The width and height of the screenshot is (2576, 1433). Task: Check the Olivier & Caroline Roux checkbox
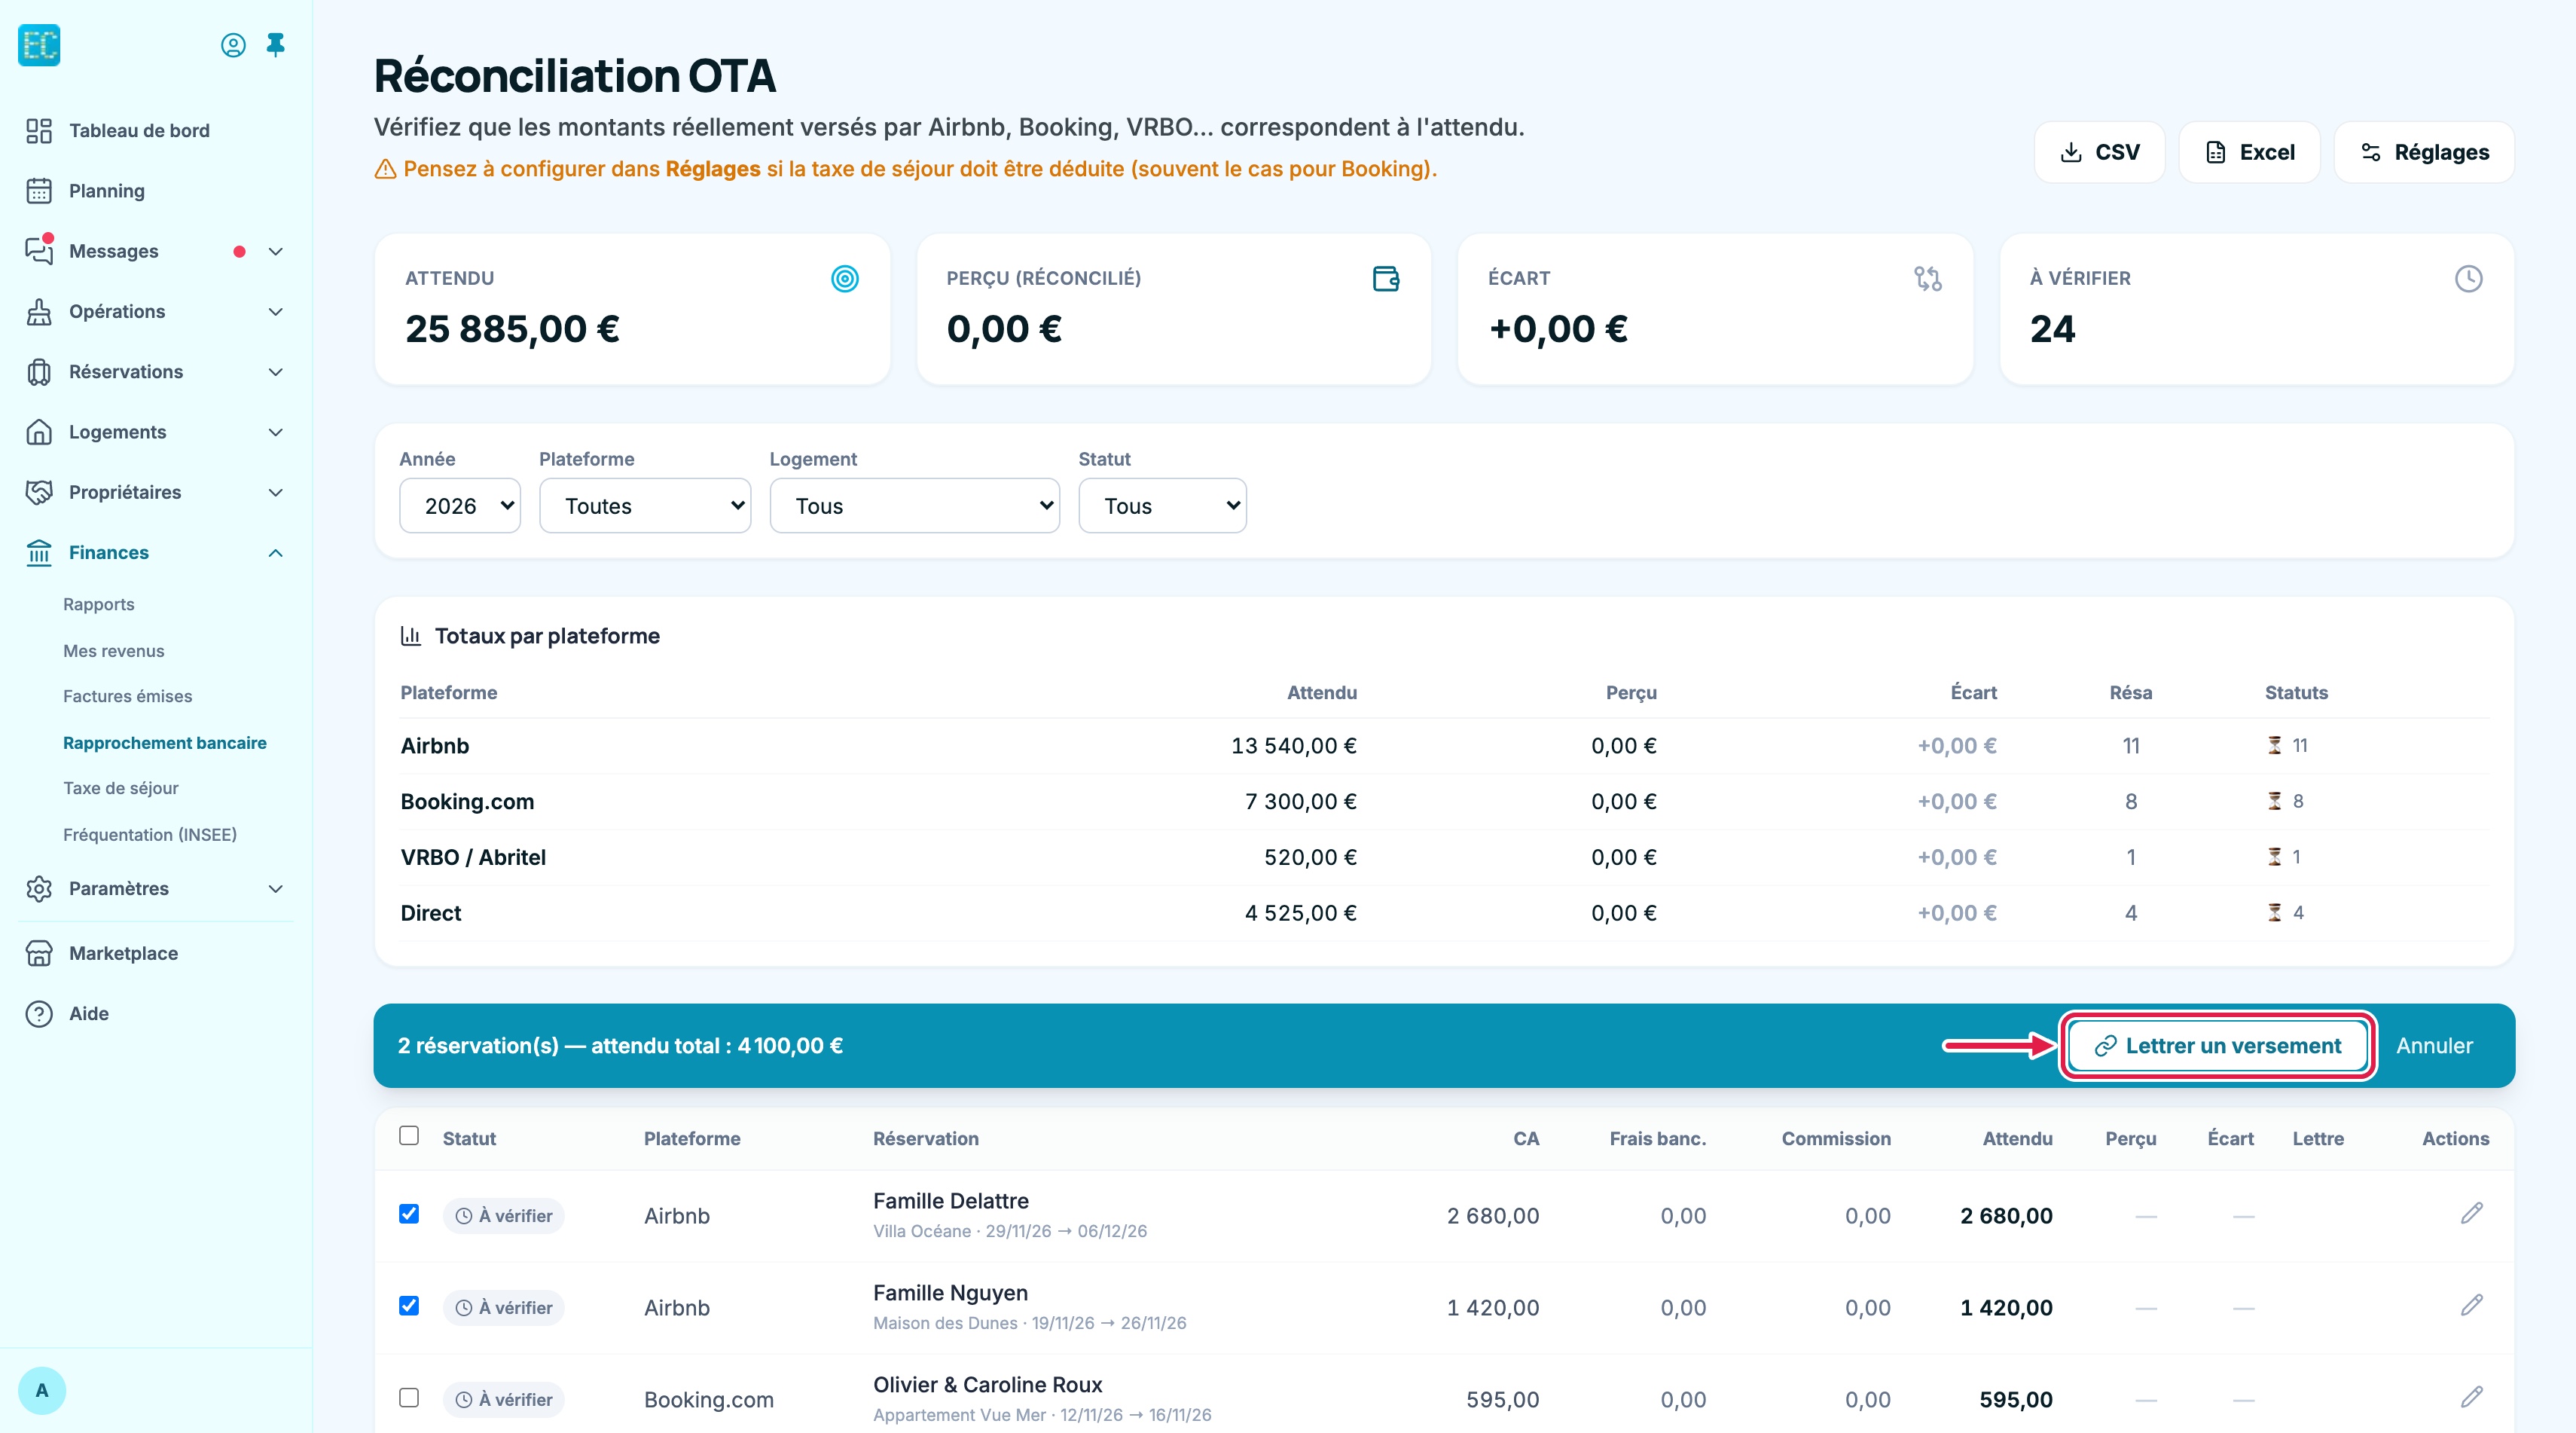[409, 1398]
